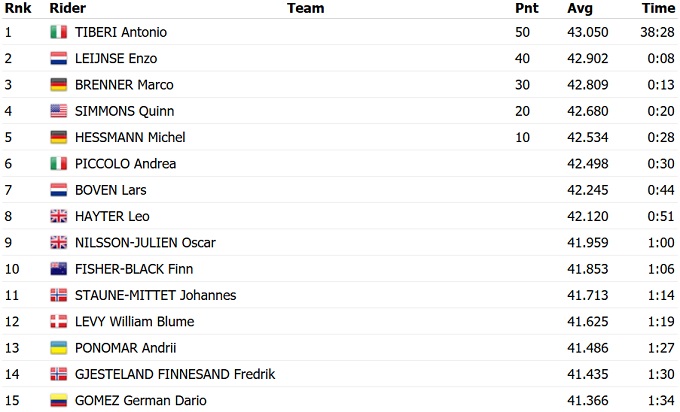Image resolution: width=680 pixels, height=412 pixels.
Task: Click the Norwegian flag beside STAUNE-MITTET Johannes
Action: [x=58, y=295]
